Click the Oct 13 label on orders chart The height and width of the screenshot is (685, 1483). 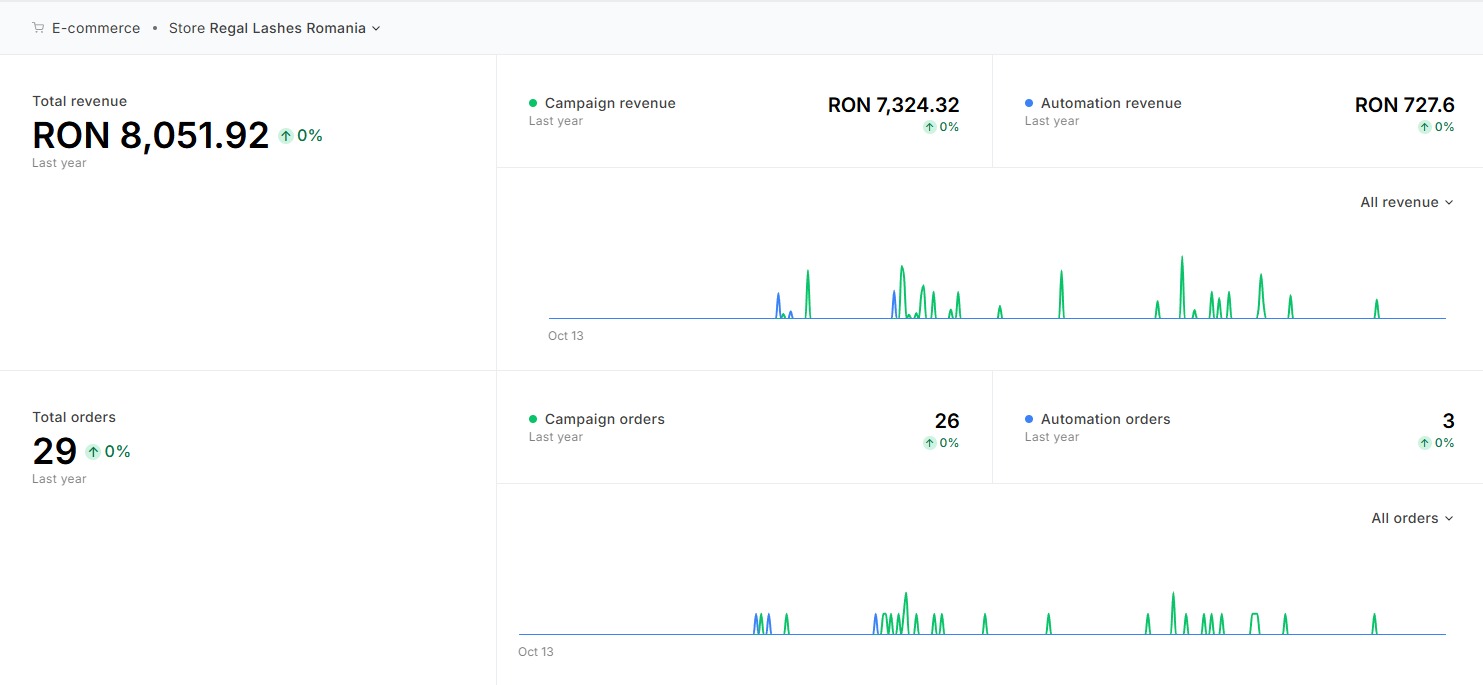pos(535,652)
